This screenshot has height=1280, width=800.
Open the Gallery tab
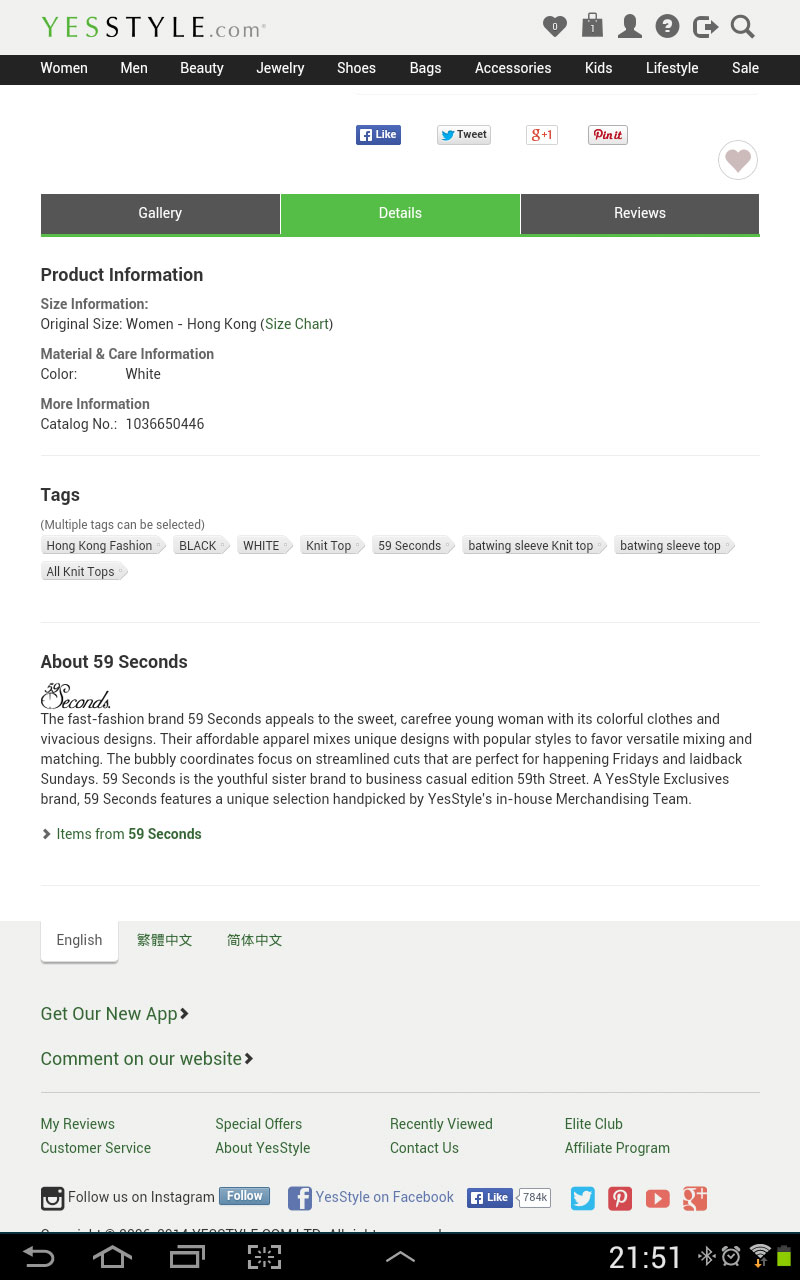point(160,213)
